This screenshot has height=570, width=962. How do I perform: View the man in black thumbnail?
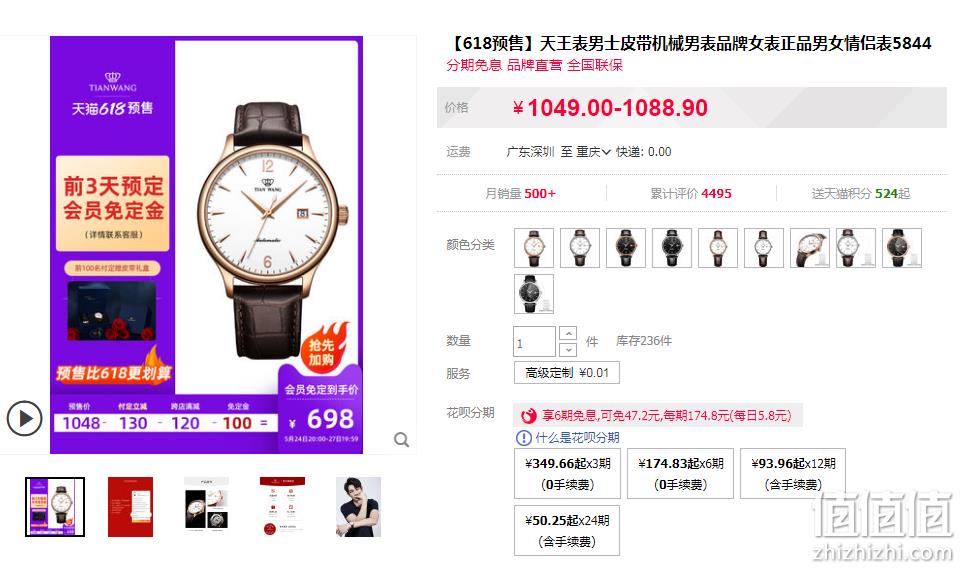(x=358, y=507)
